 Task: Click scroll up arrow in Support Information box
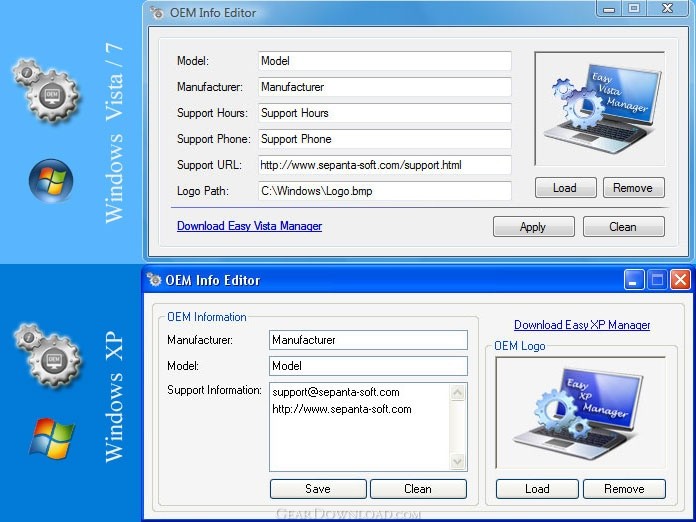tap(457, 392)
